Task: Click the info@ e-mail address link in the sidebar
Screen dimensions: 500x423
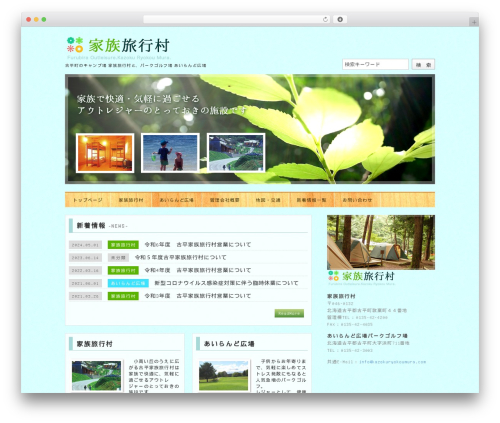Action: pyautogui.click(x=393, y=362)
